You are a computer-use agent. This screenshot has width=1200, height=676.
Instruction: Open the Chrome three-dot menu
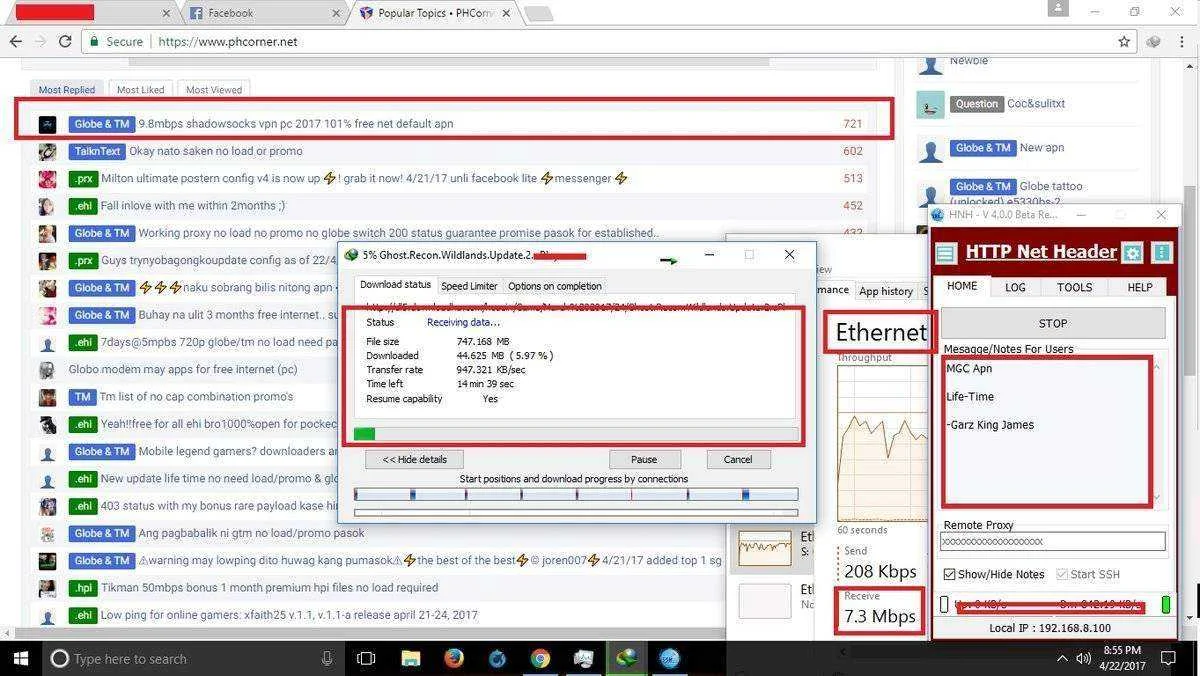1182,42
